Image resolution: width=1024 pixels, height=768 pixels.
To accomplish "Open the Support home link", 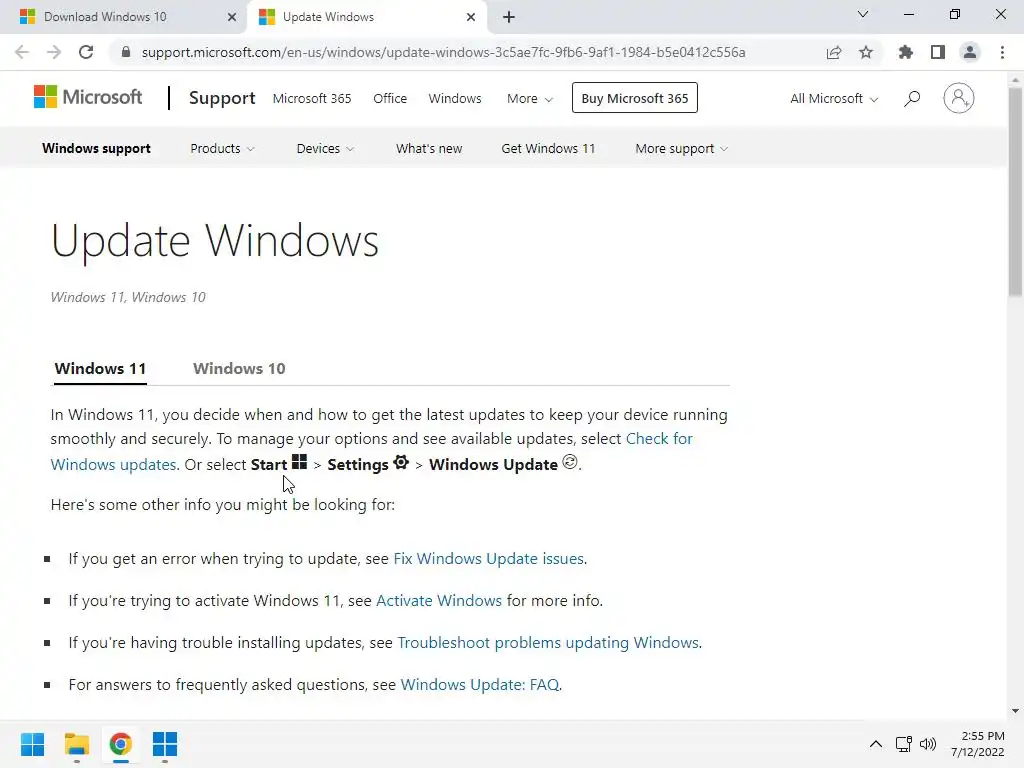I will [x=222, y=98].
